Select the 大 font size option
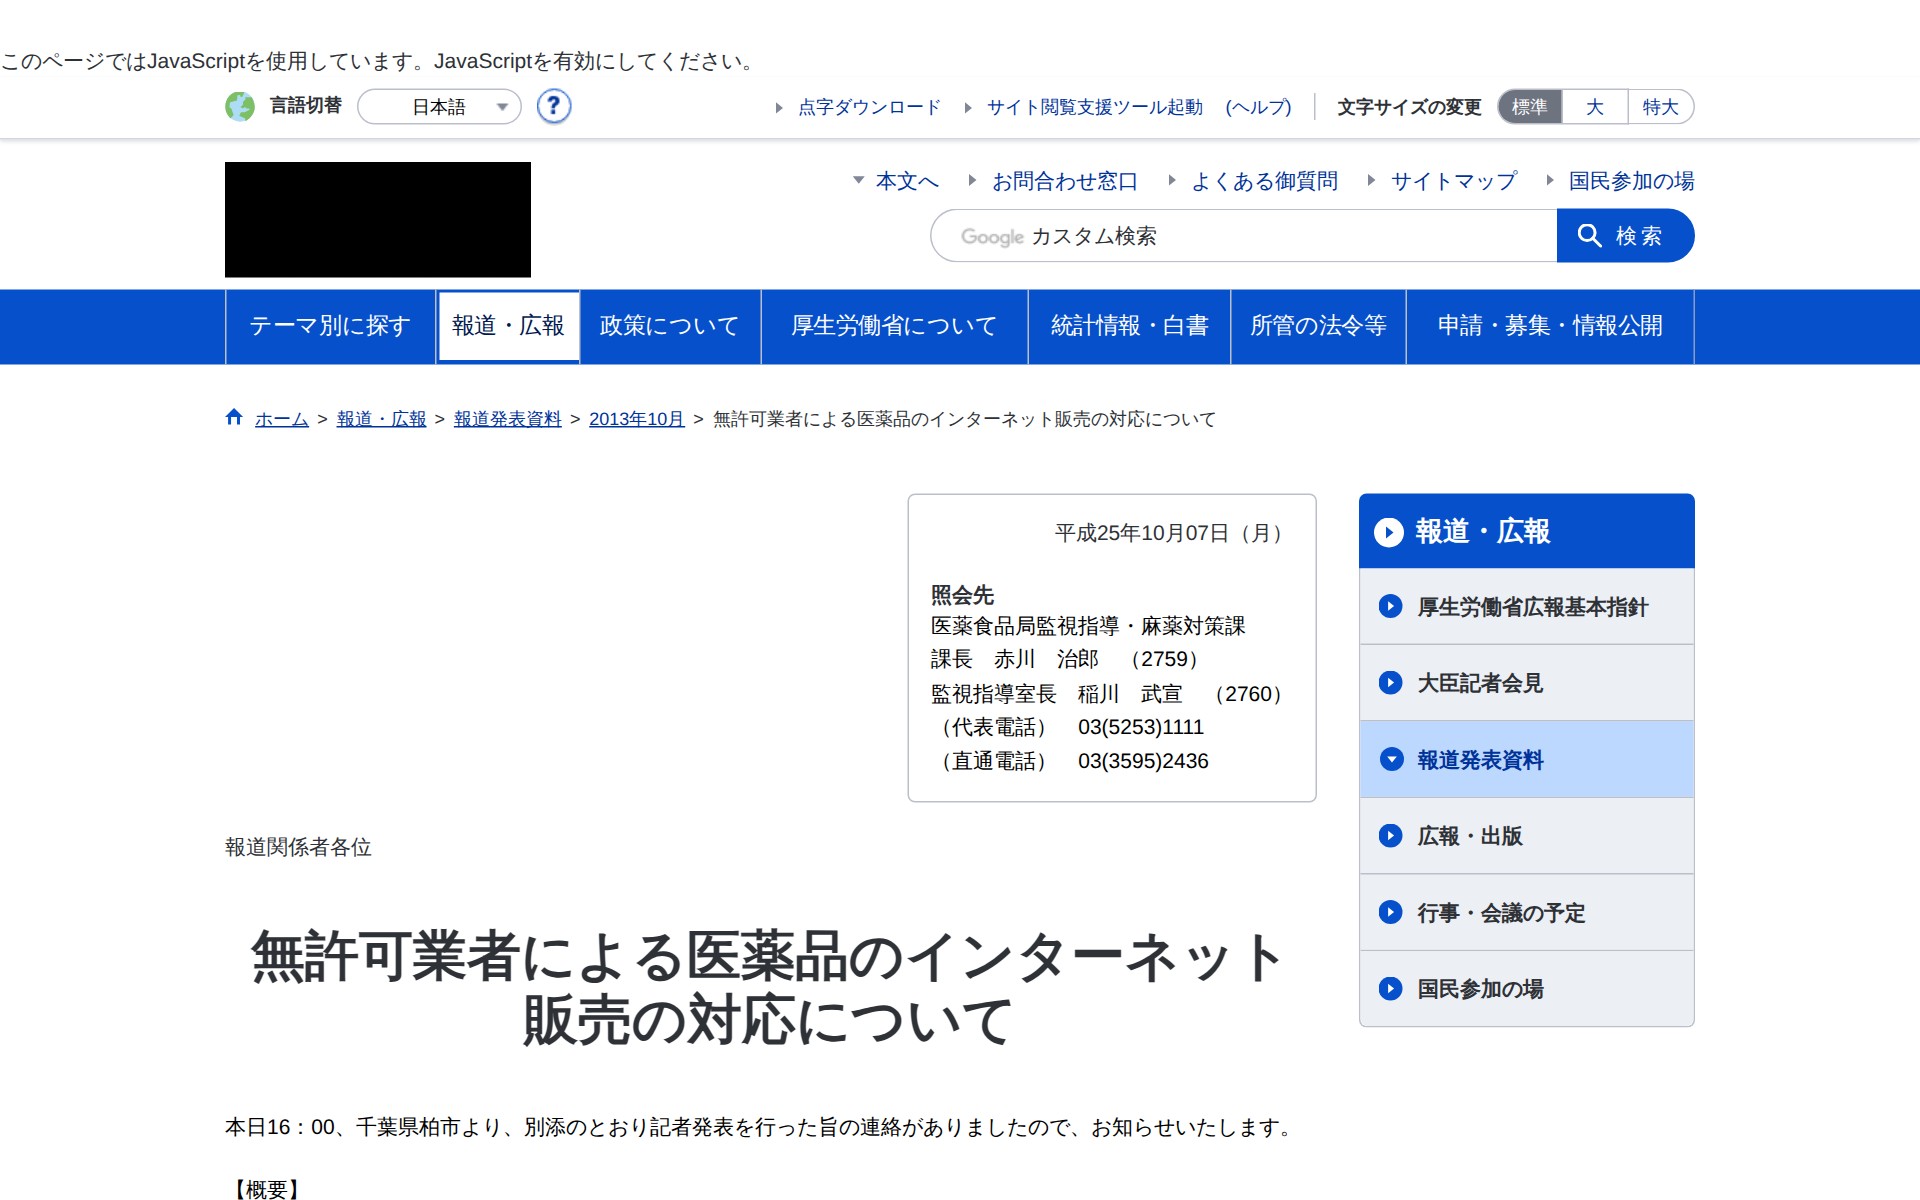The width and height of the screenshot is (1920, 1200). pos(1593,106)
